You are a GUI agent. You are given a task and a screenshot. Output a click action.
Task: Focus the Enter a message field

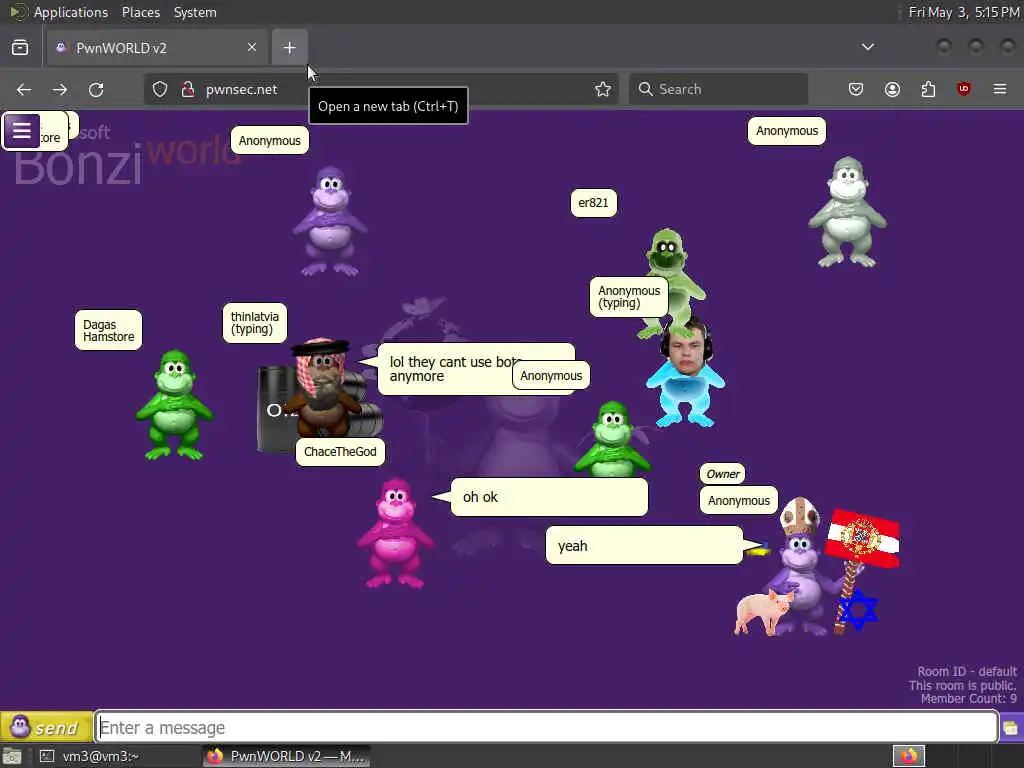coord(547,727)
